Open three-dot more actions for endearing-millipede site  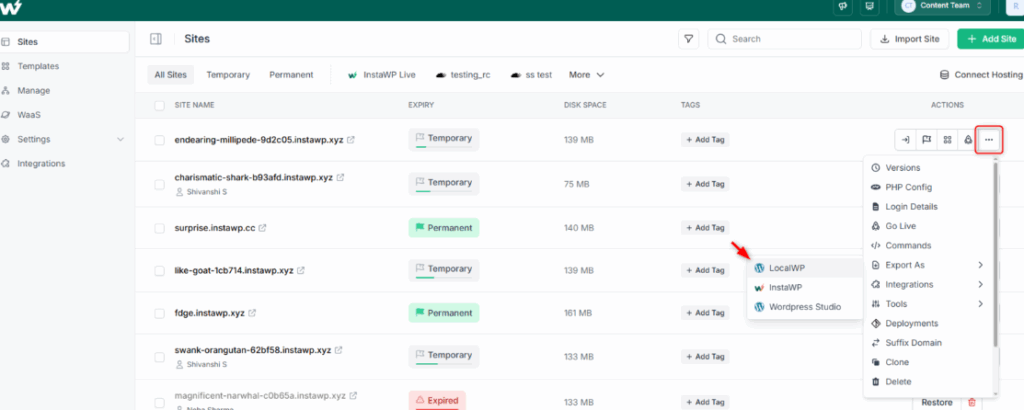989,140
